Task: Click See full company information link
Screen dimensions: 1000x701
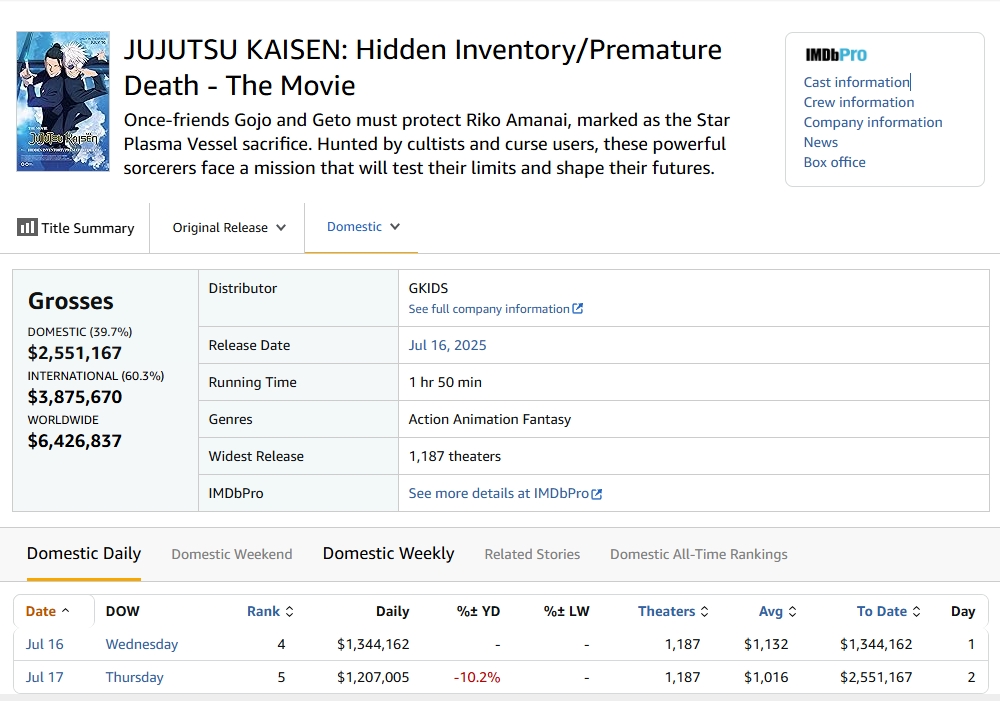Action: (489, 309)
